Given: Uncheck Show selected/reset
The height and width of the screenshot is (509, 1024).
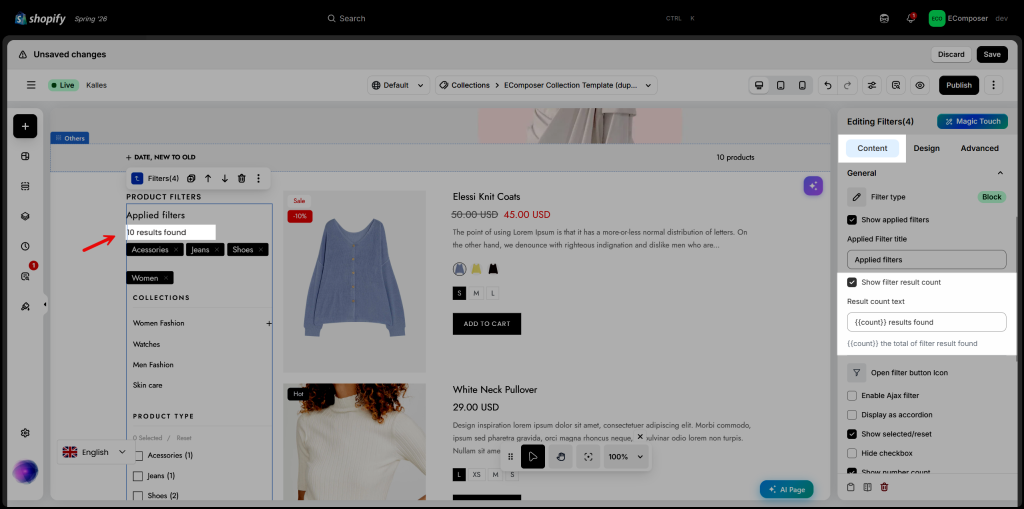Looking at the screenshot, I should pyautogui.click(x=852, y=434).
